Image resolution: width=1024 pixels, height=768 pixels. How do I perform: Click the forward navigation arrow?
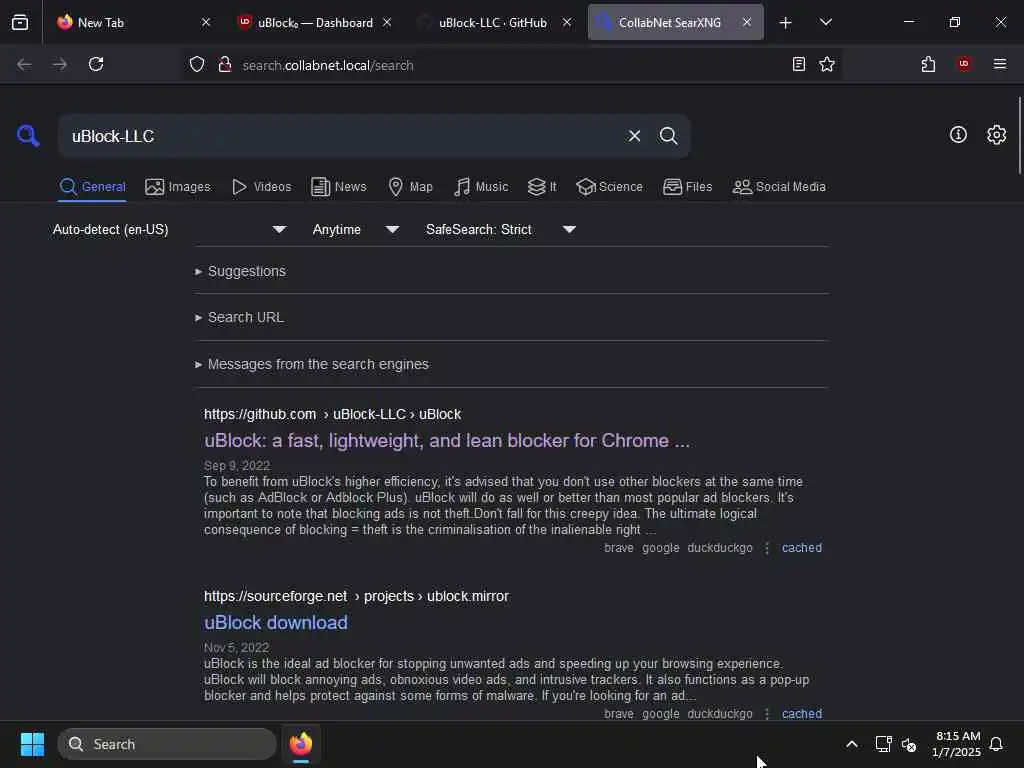click(59, 64)
